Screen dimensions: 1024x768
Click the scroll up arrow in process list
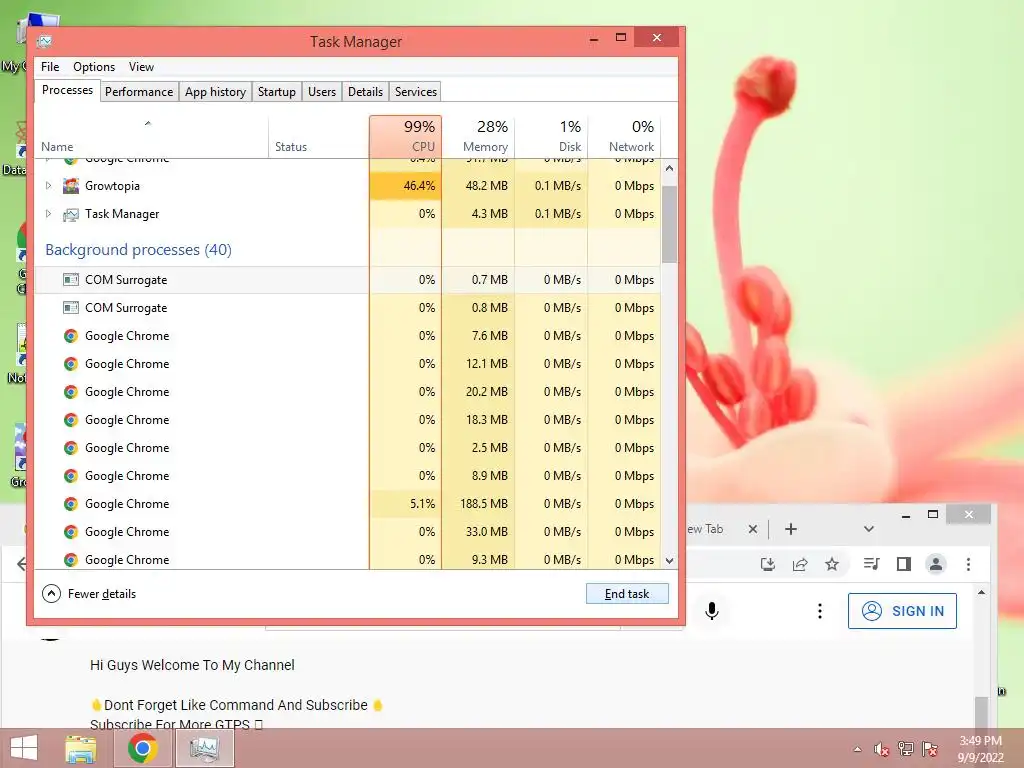point(669,168)
